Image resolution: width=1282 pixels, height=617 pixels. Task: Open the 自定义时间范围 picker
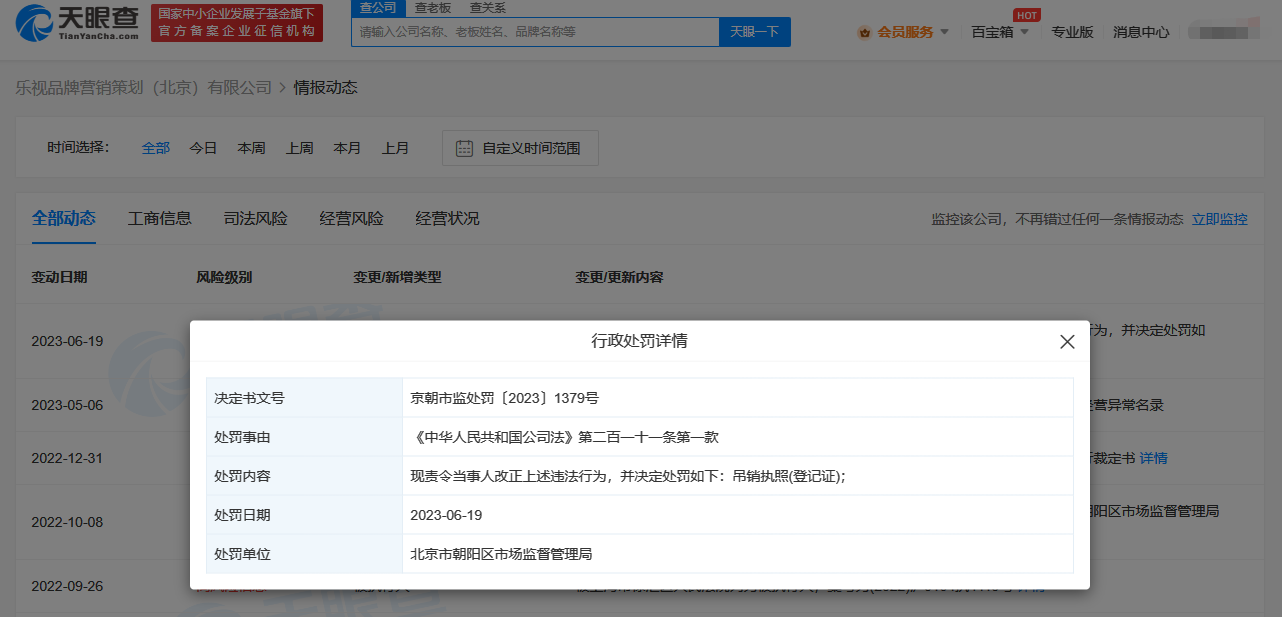[520, 148]
